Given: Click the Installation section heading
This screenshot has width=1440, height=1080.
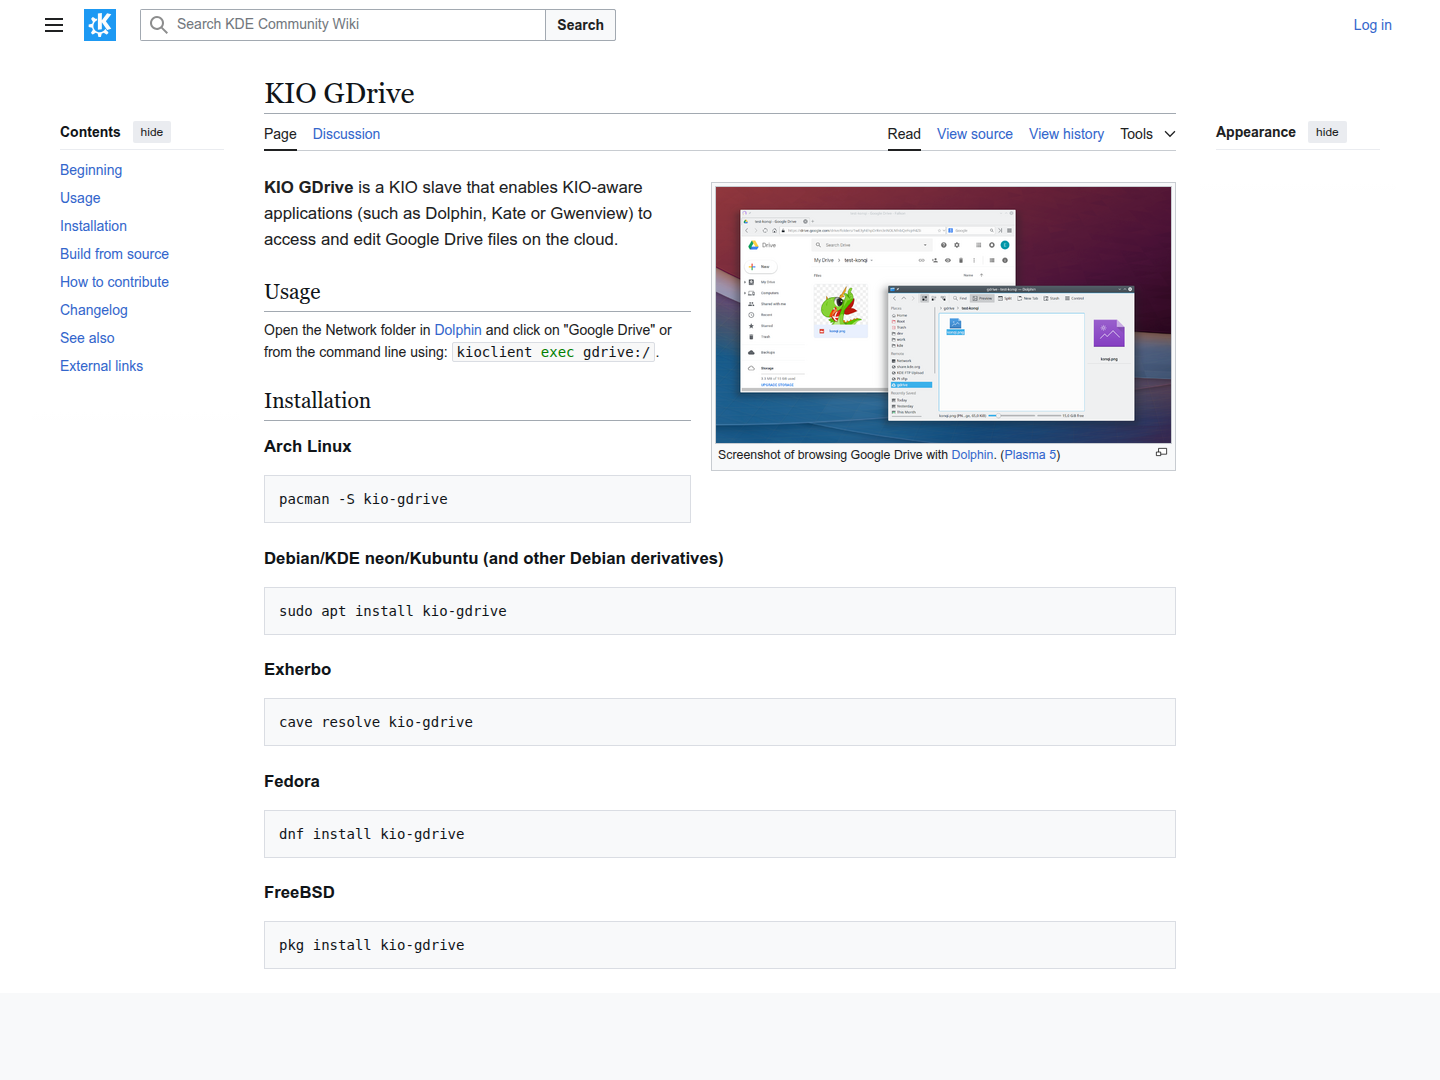Looking at the screenshot, I should point(317,401).
